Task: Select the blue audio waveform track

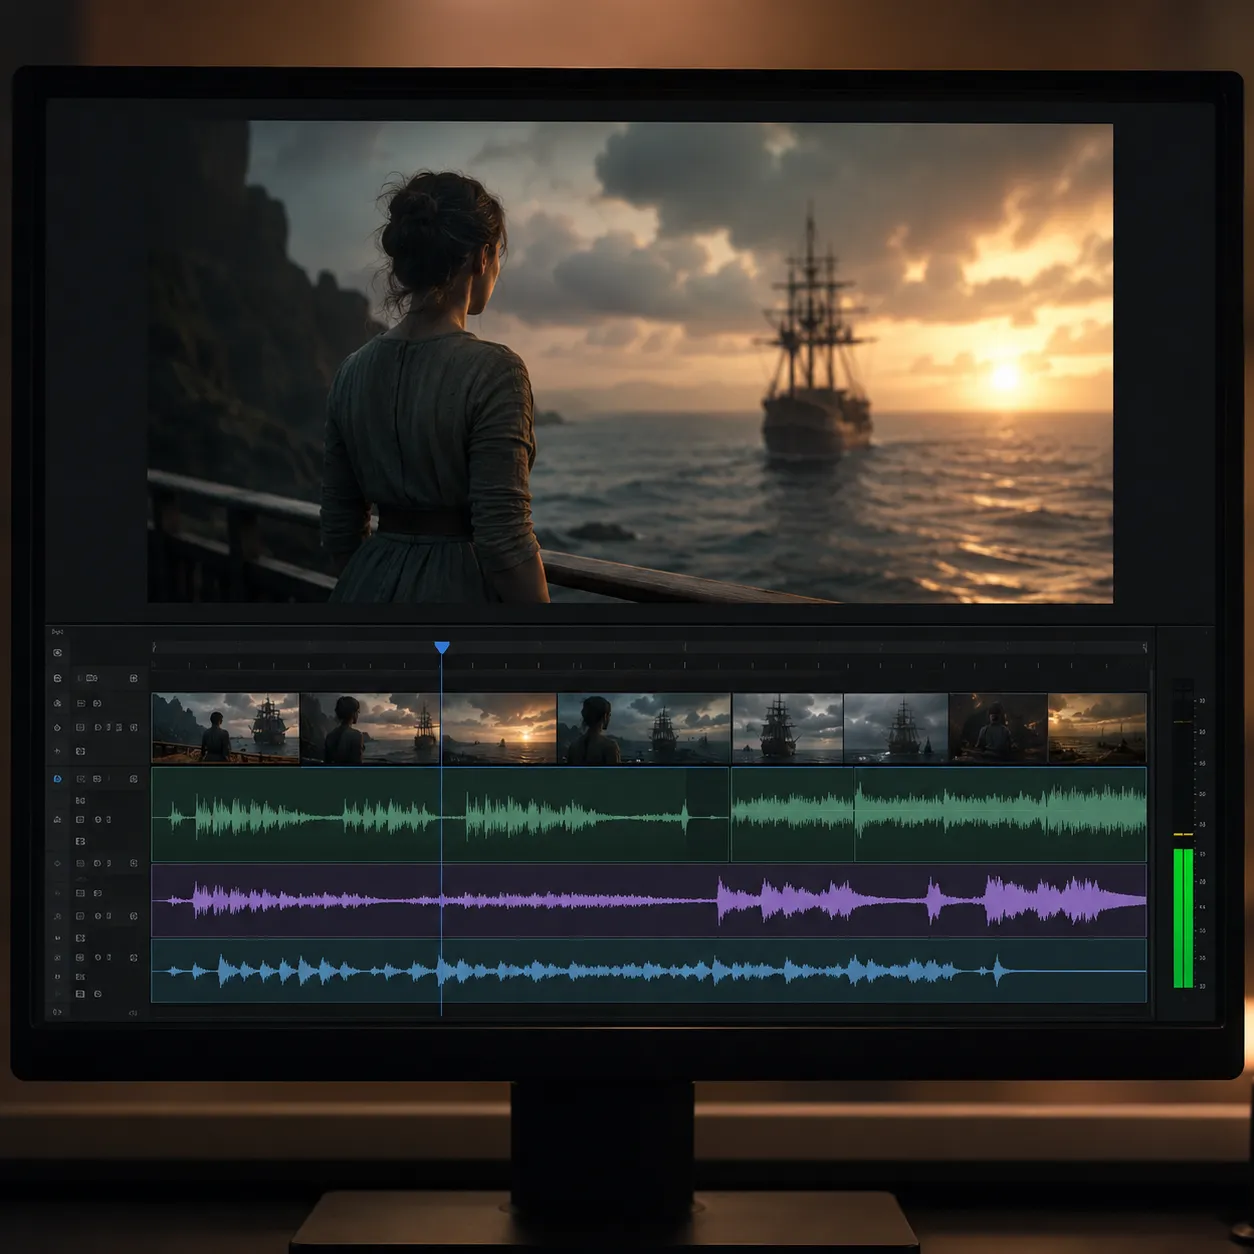Action: click(x=649, y=971)
